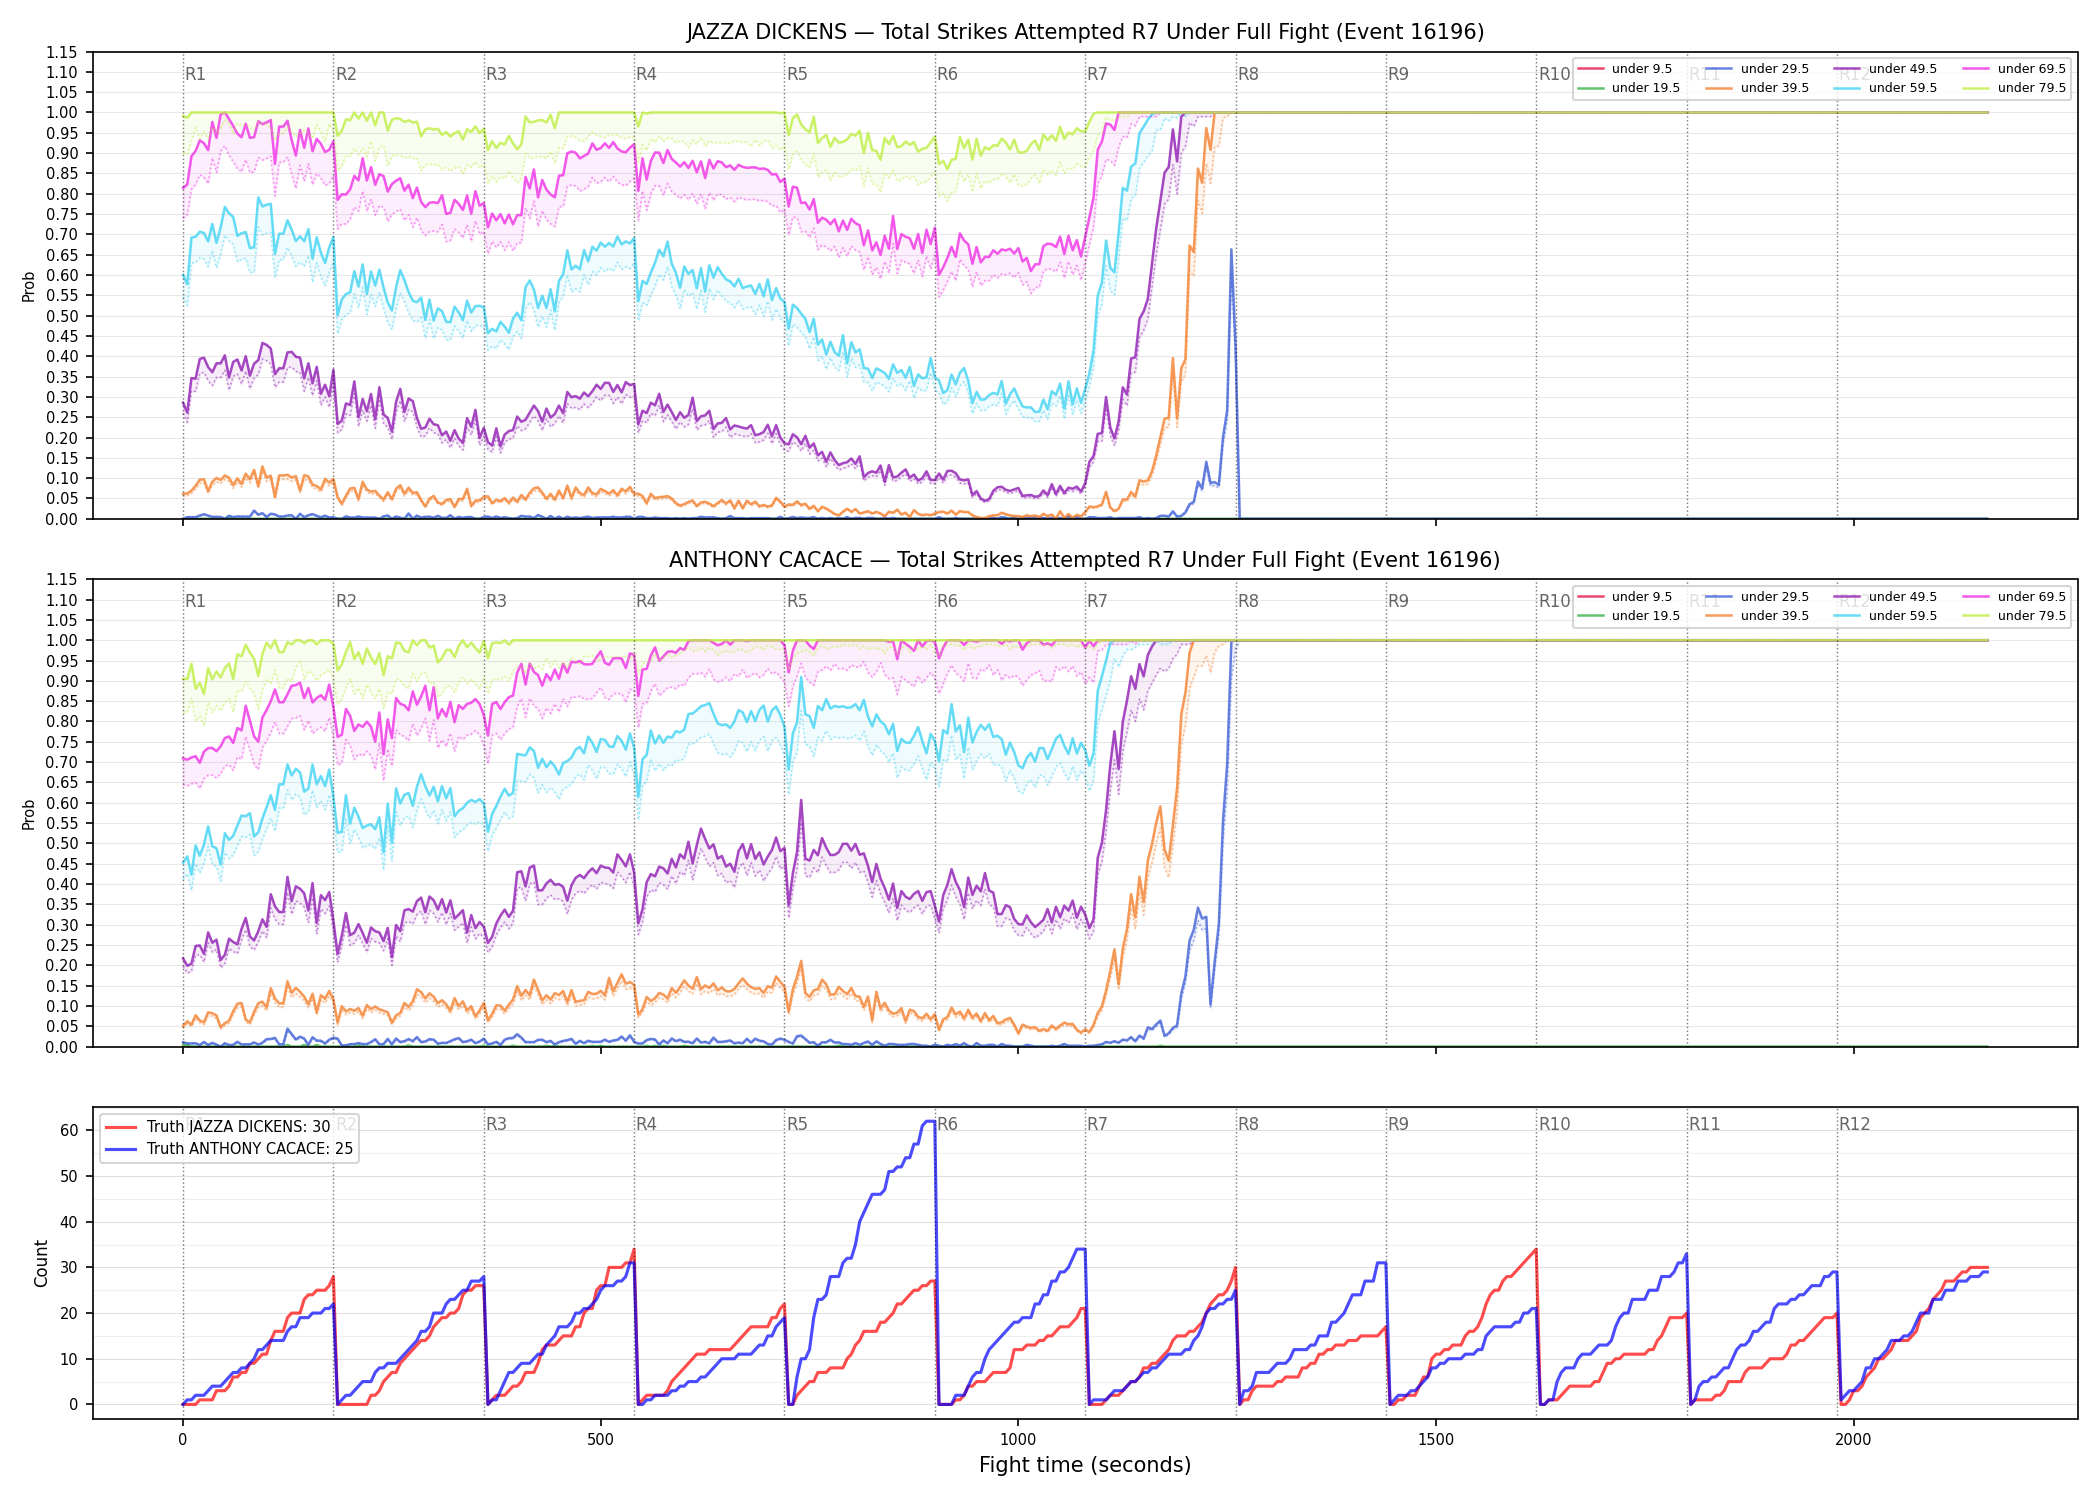Viewport: 2100px width, 1500px height.
Task: Click the ANTHONY CACACE chart title
Action: [1085, 560]
